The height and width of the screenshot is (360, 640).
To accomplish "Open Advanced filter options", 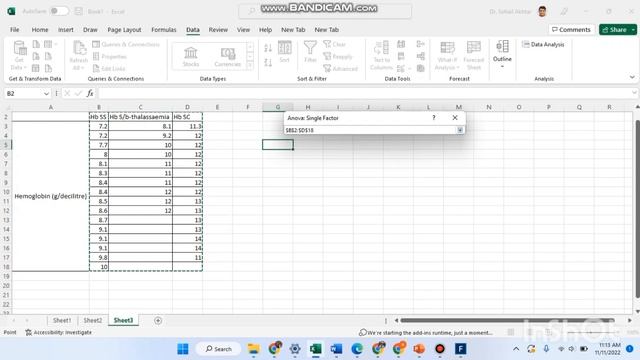I will point(340,69).
